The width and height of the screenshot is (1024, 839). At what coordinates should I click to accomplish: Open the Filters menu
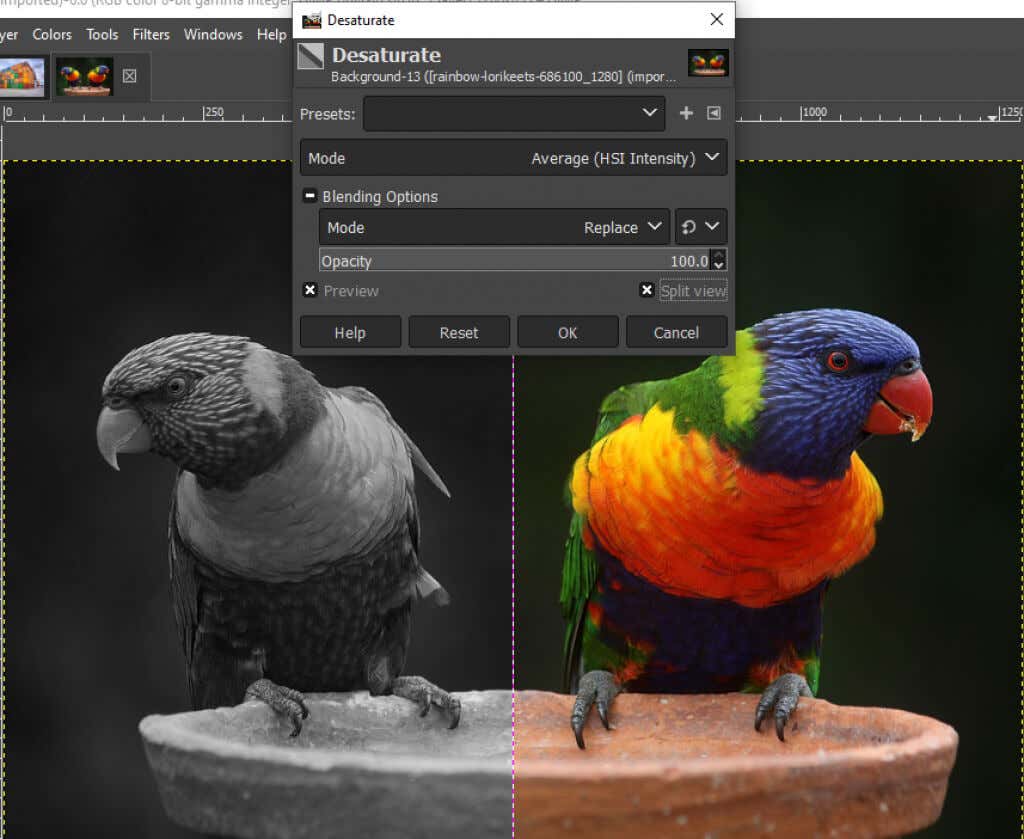coord(151,34)
